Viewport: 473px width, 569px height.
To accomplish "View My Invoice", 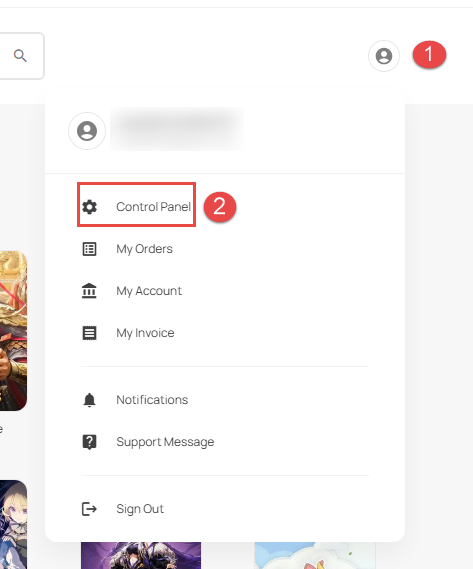I will (145, 333).
